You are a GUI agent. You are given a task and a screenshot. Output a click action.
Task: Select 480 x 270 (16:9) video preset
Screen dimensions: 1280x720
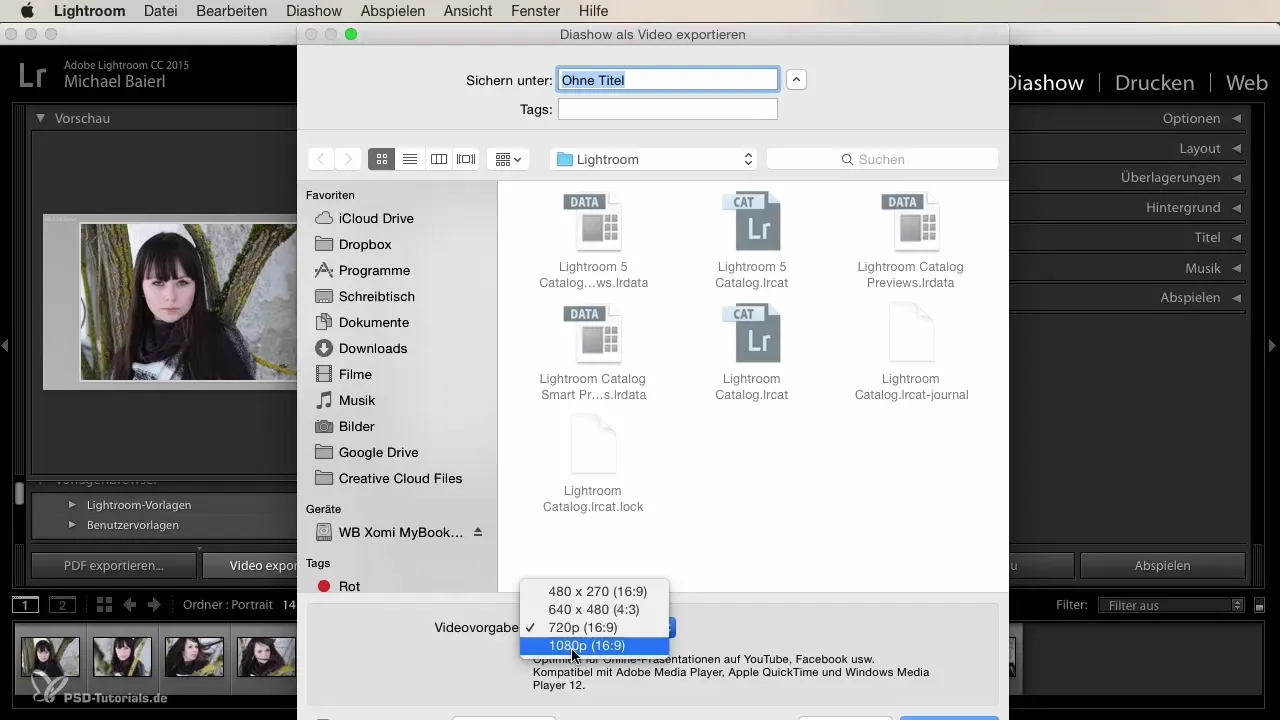pyautogui.click(x=594, y=591)
